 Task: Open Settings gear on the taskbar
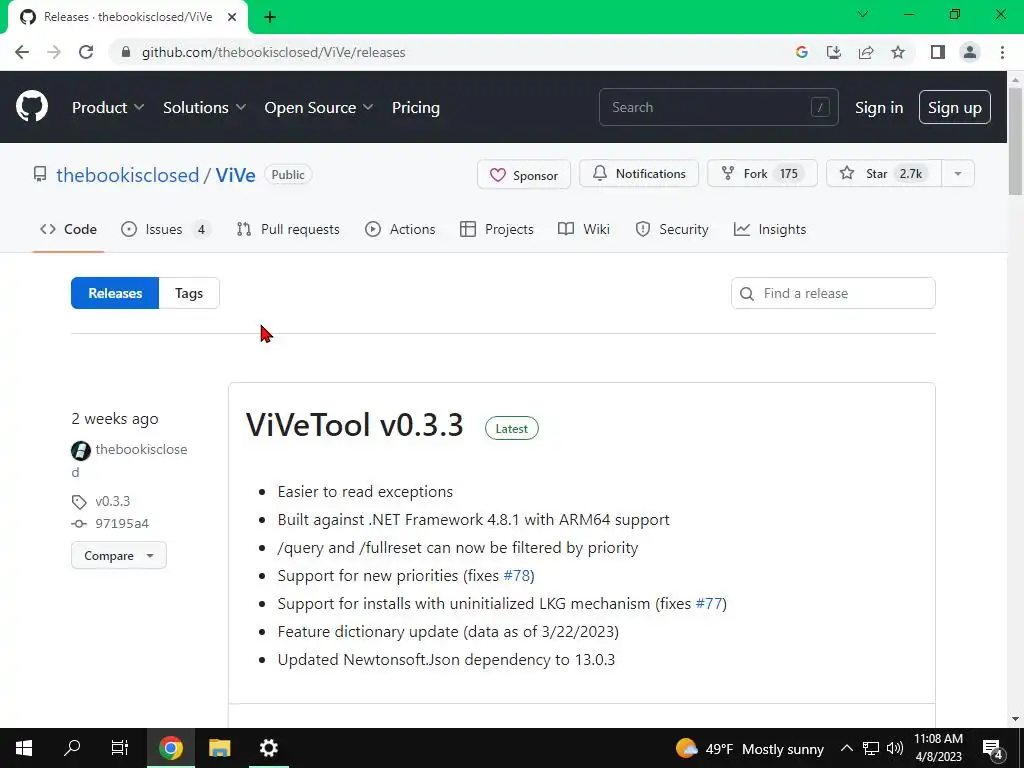pyautogui.click(x=268, y=748)
